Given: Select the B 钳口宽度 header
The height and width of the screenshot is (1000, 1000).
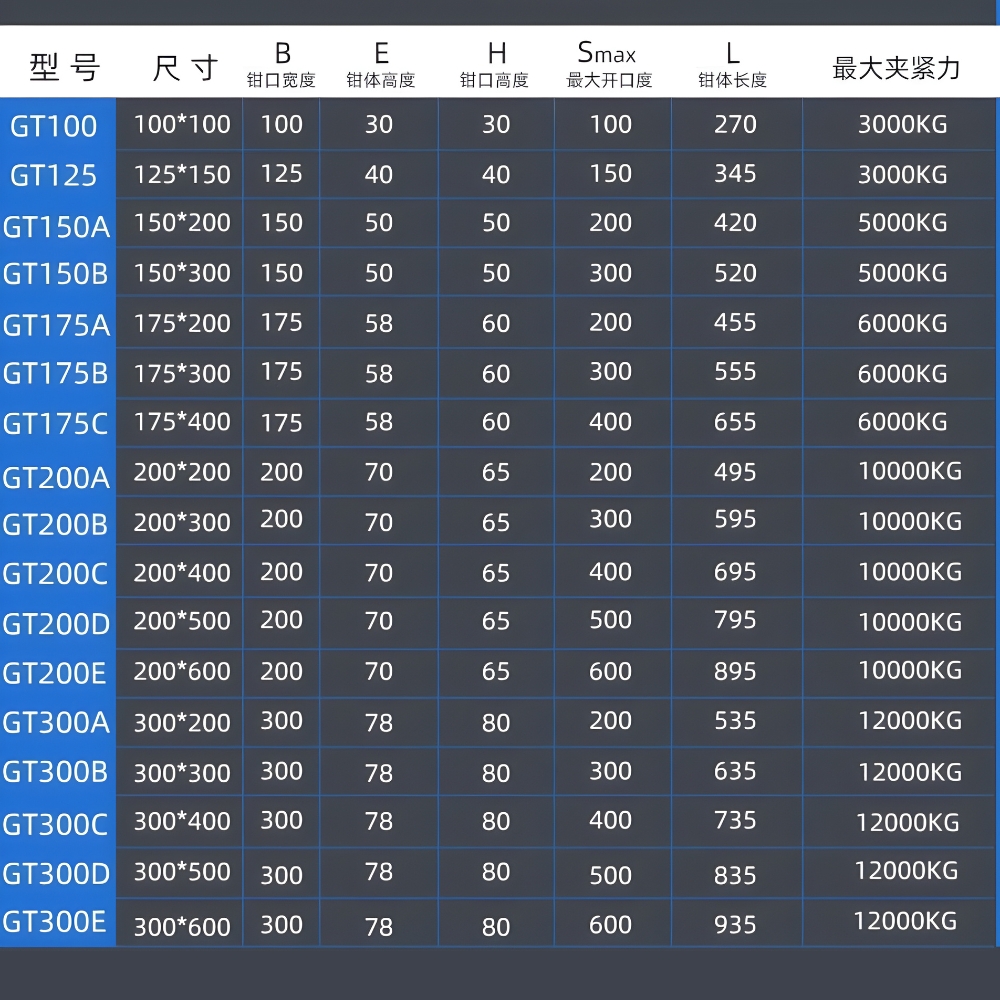Looking at the screenshot, I should 281,65.
